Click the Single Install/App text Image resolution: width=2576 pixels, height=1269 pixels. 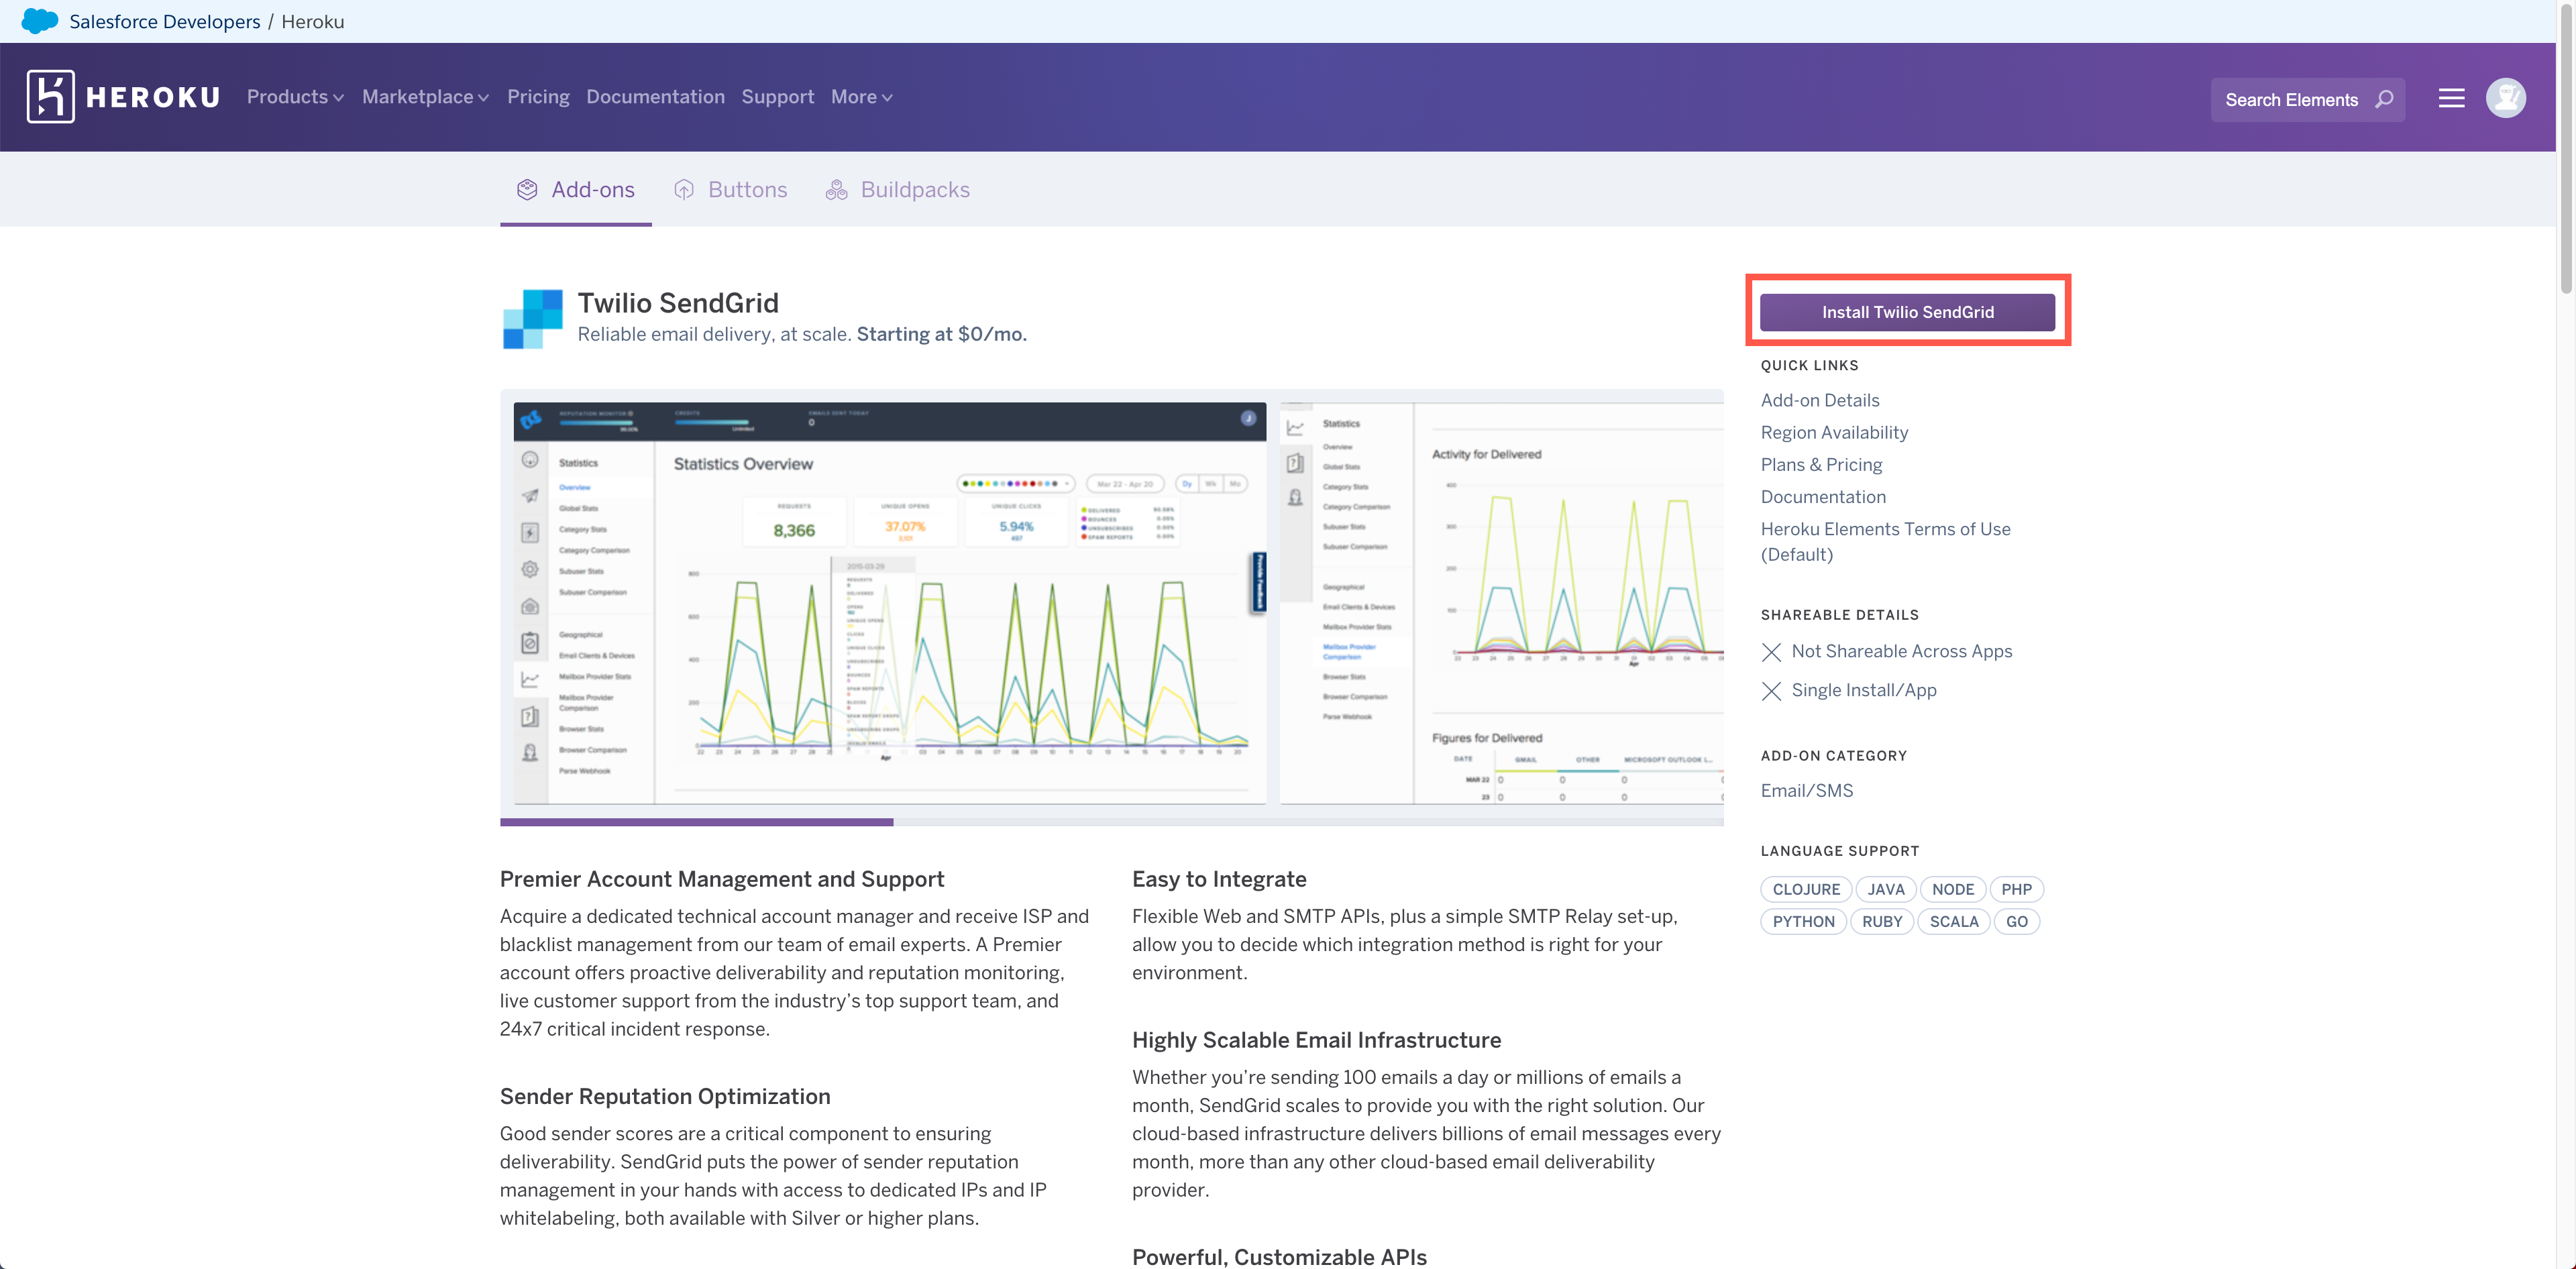[1863, 690]
